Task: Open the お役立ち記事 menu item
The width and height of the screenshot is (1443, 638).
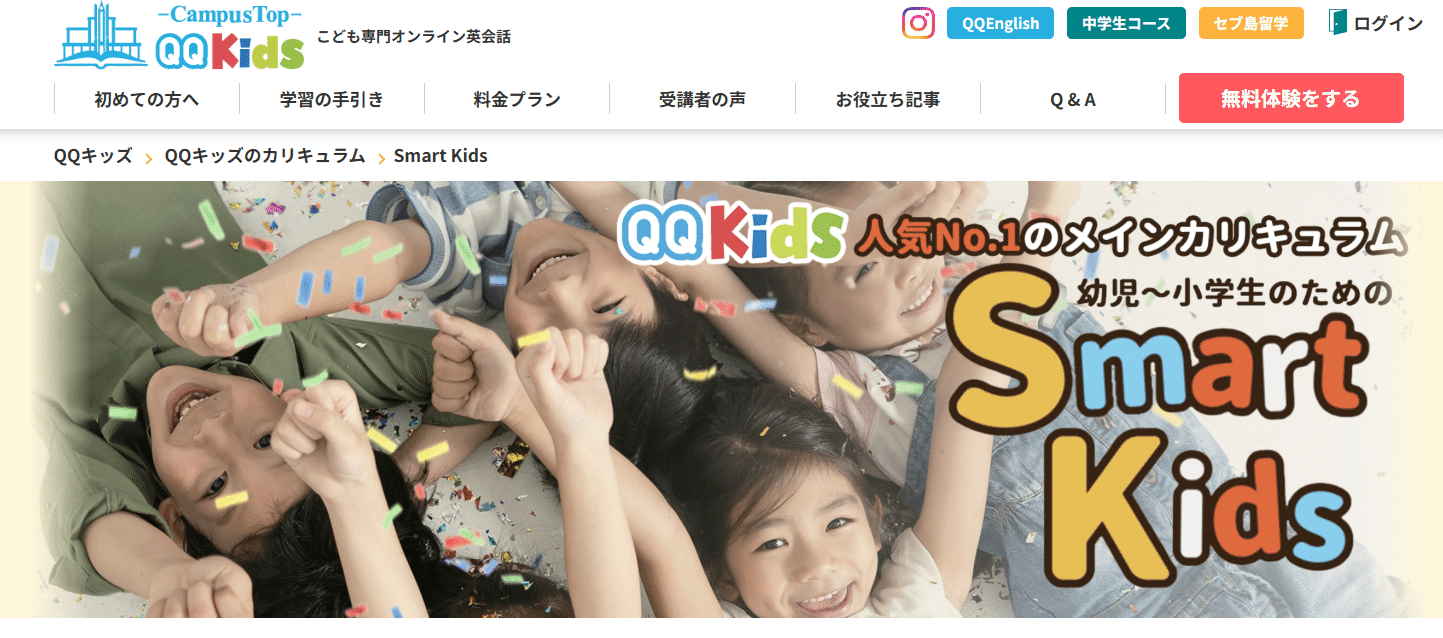Action: (888, 99)
